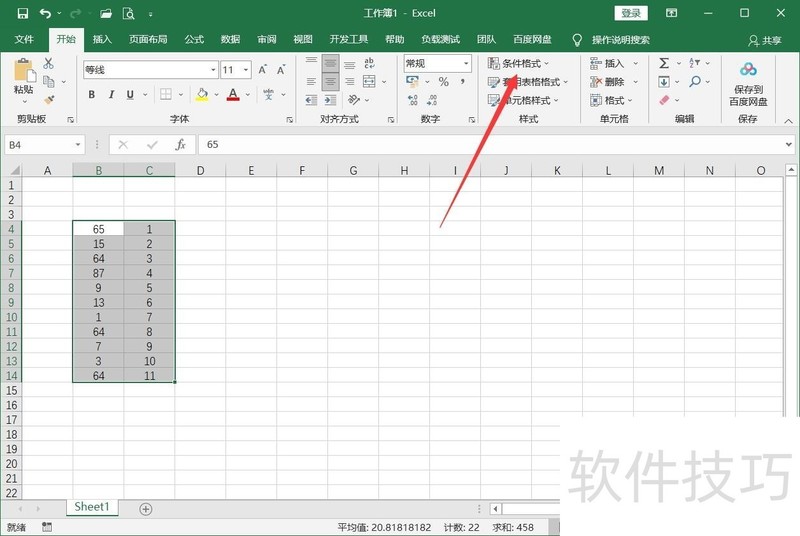
Task: Clear cell contents with the eraser icon
Action: 664,100
